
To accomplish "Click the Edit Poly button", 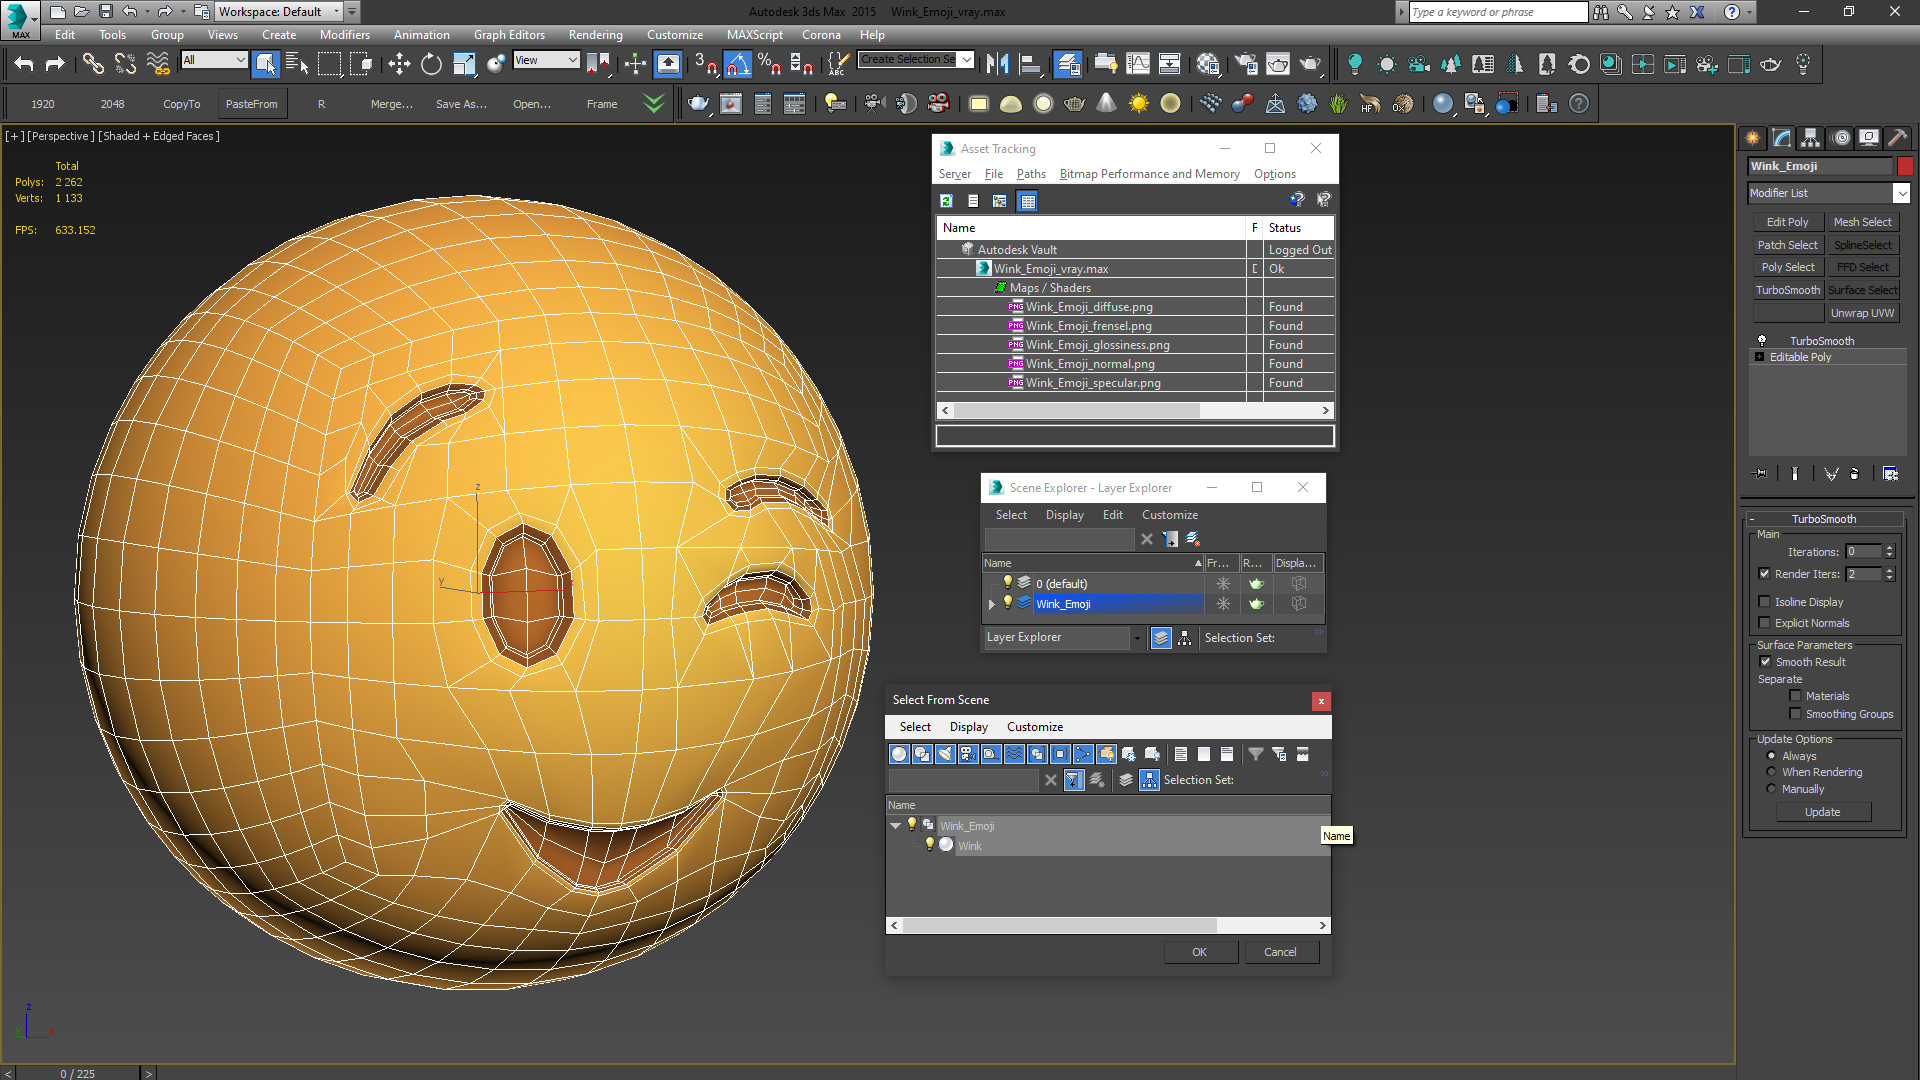I will click(1787, 221).
